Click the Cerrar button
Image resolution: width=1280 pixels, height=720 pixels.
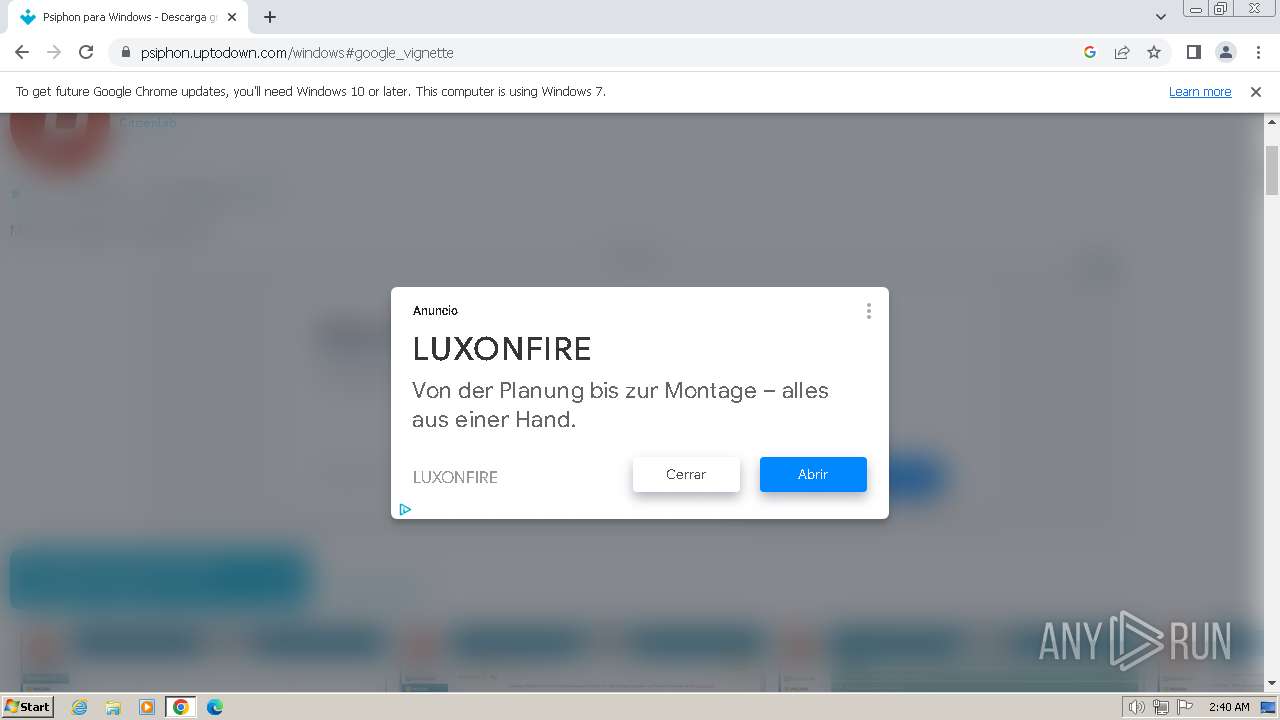686,474
